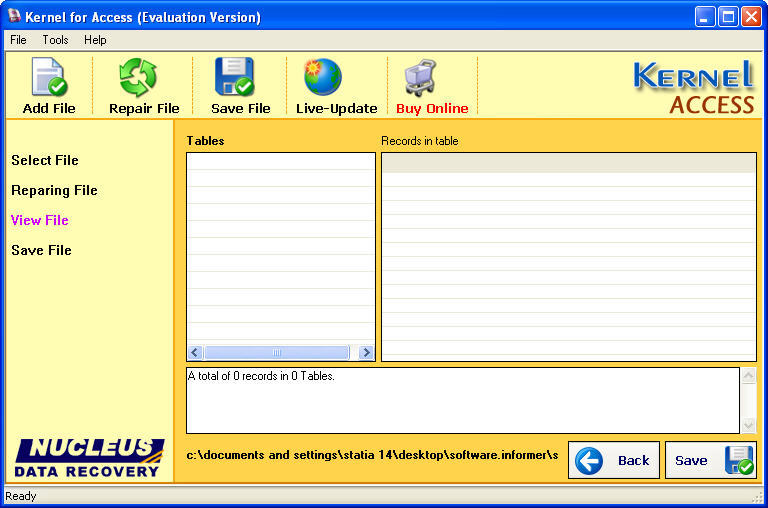
Task: Maximize the Kernel for Access window
Action: point(728,17)
